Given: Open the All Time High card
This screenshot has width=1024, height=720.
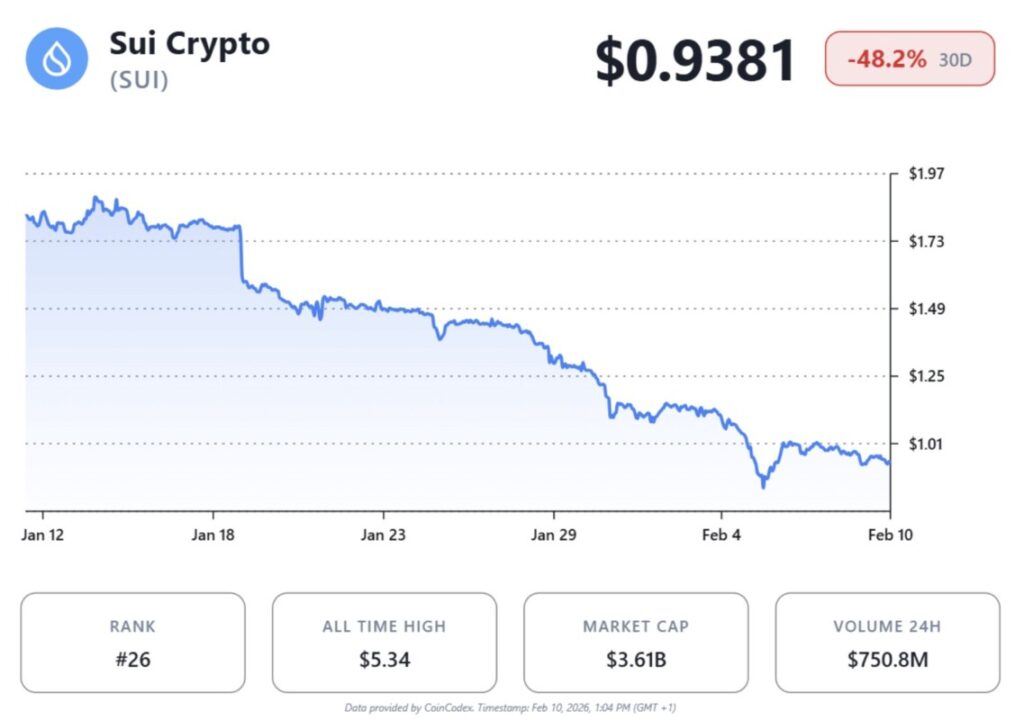Looking at the screenshot, I should click(384, 642).
